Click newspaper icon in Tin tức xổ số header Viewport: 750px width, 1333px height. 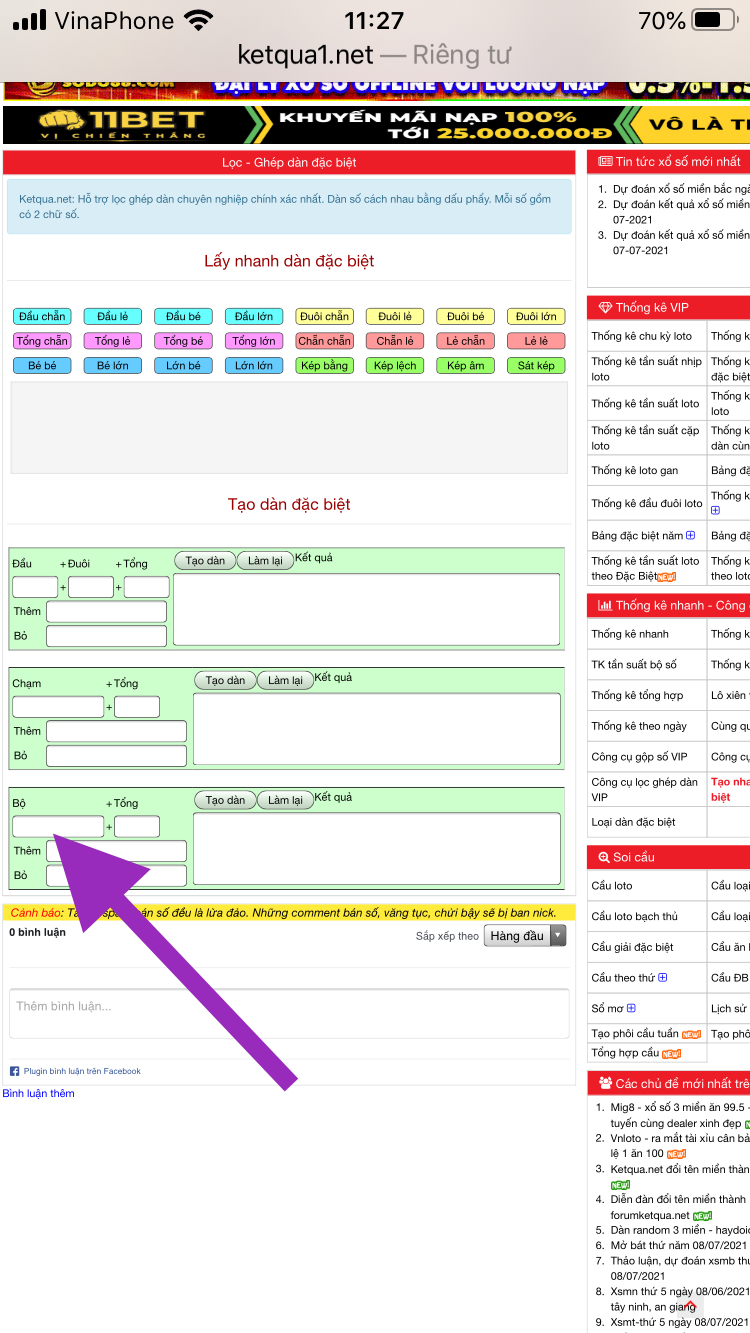point(605,161)
